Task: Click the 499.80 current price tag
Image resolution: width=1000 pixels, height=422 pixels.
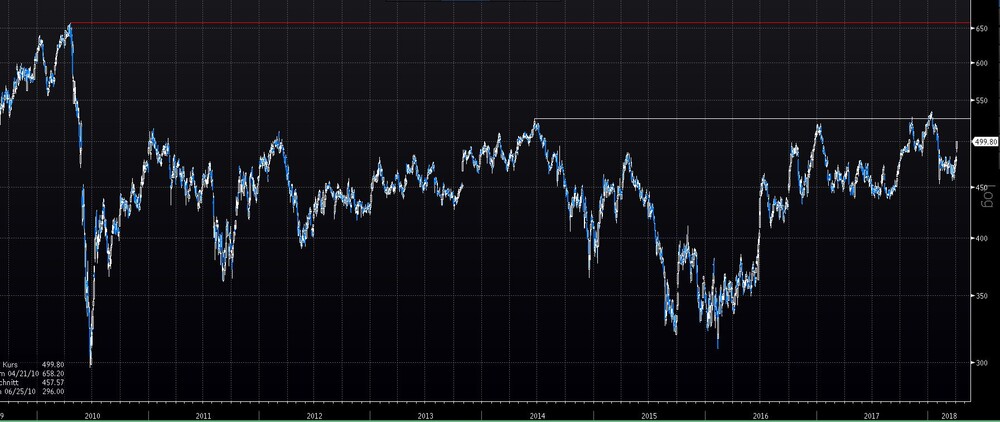Action: pos(985,142)
